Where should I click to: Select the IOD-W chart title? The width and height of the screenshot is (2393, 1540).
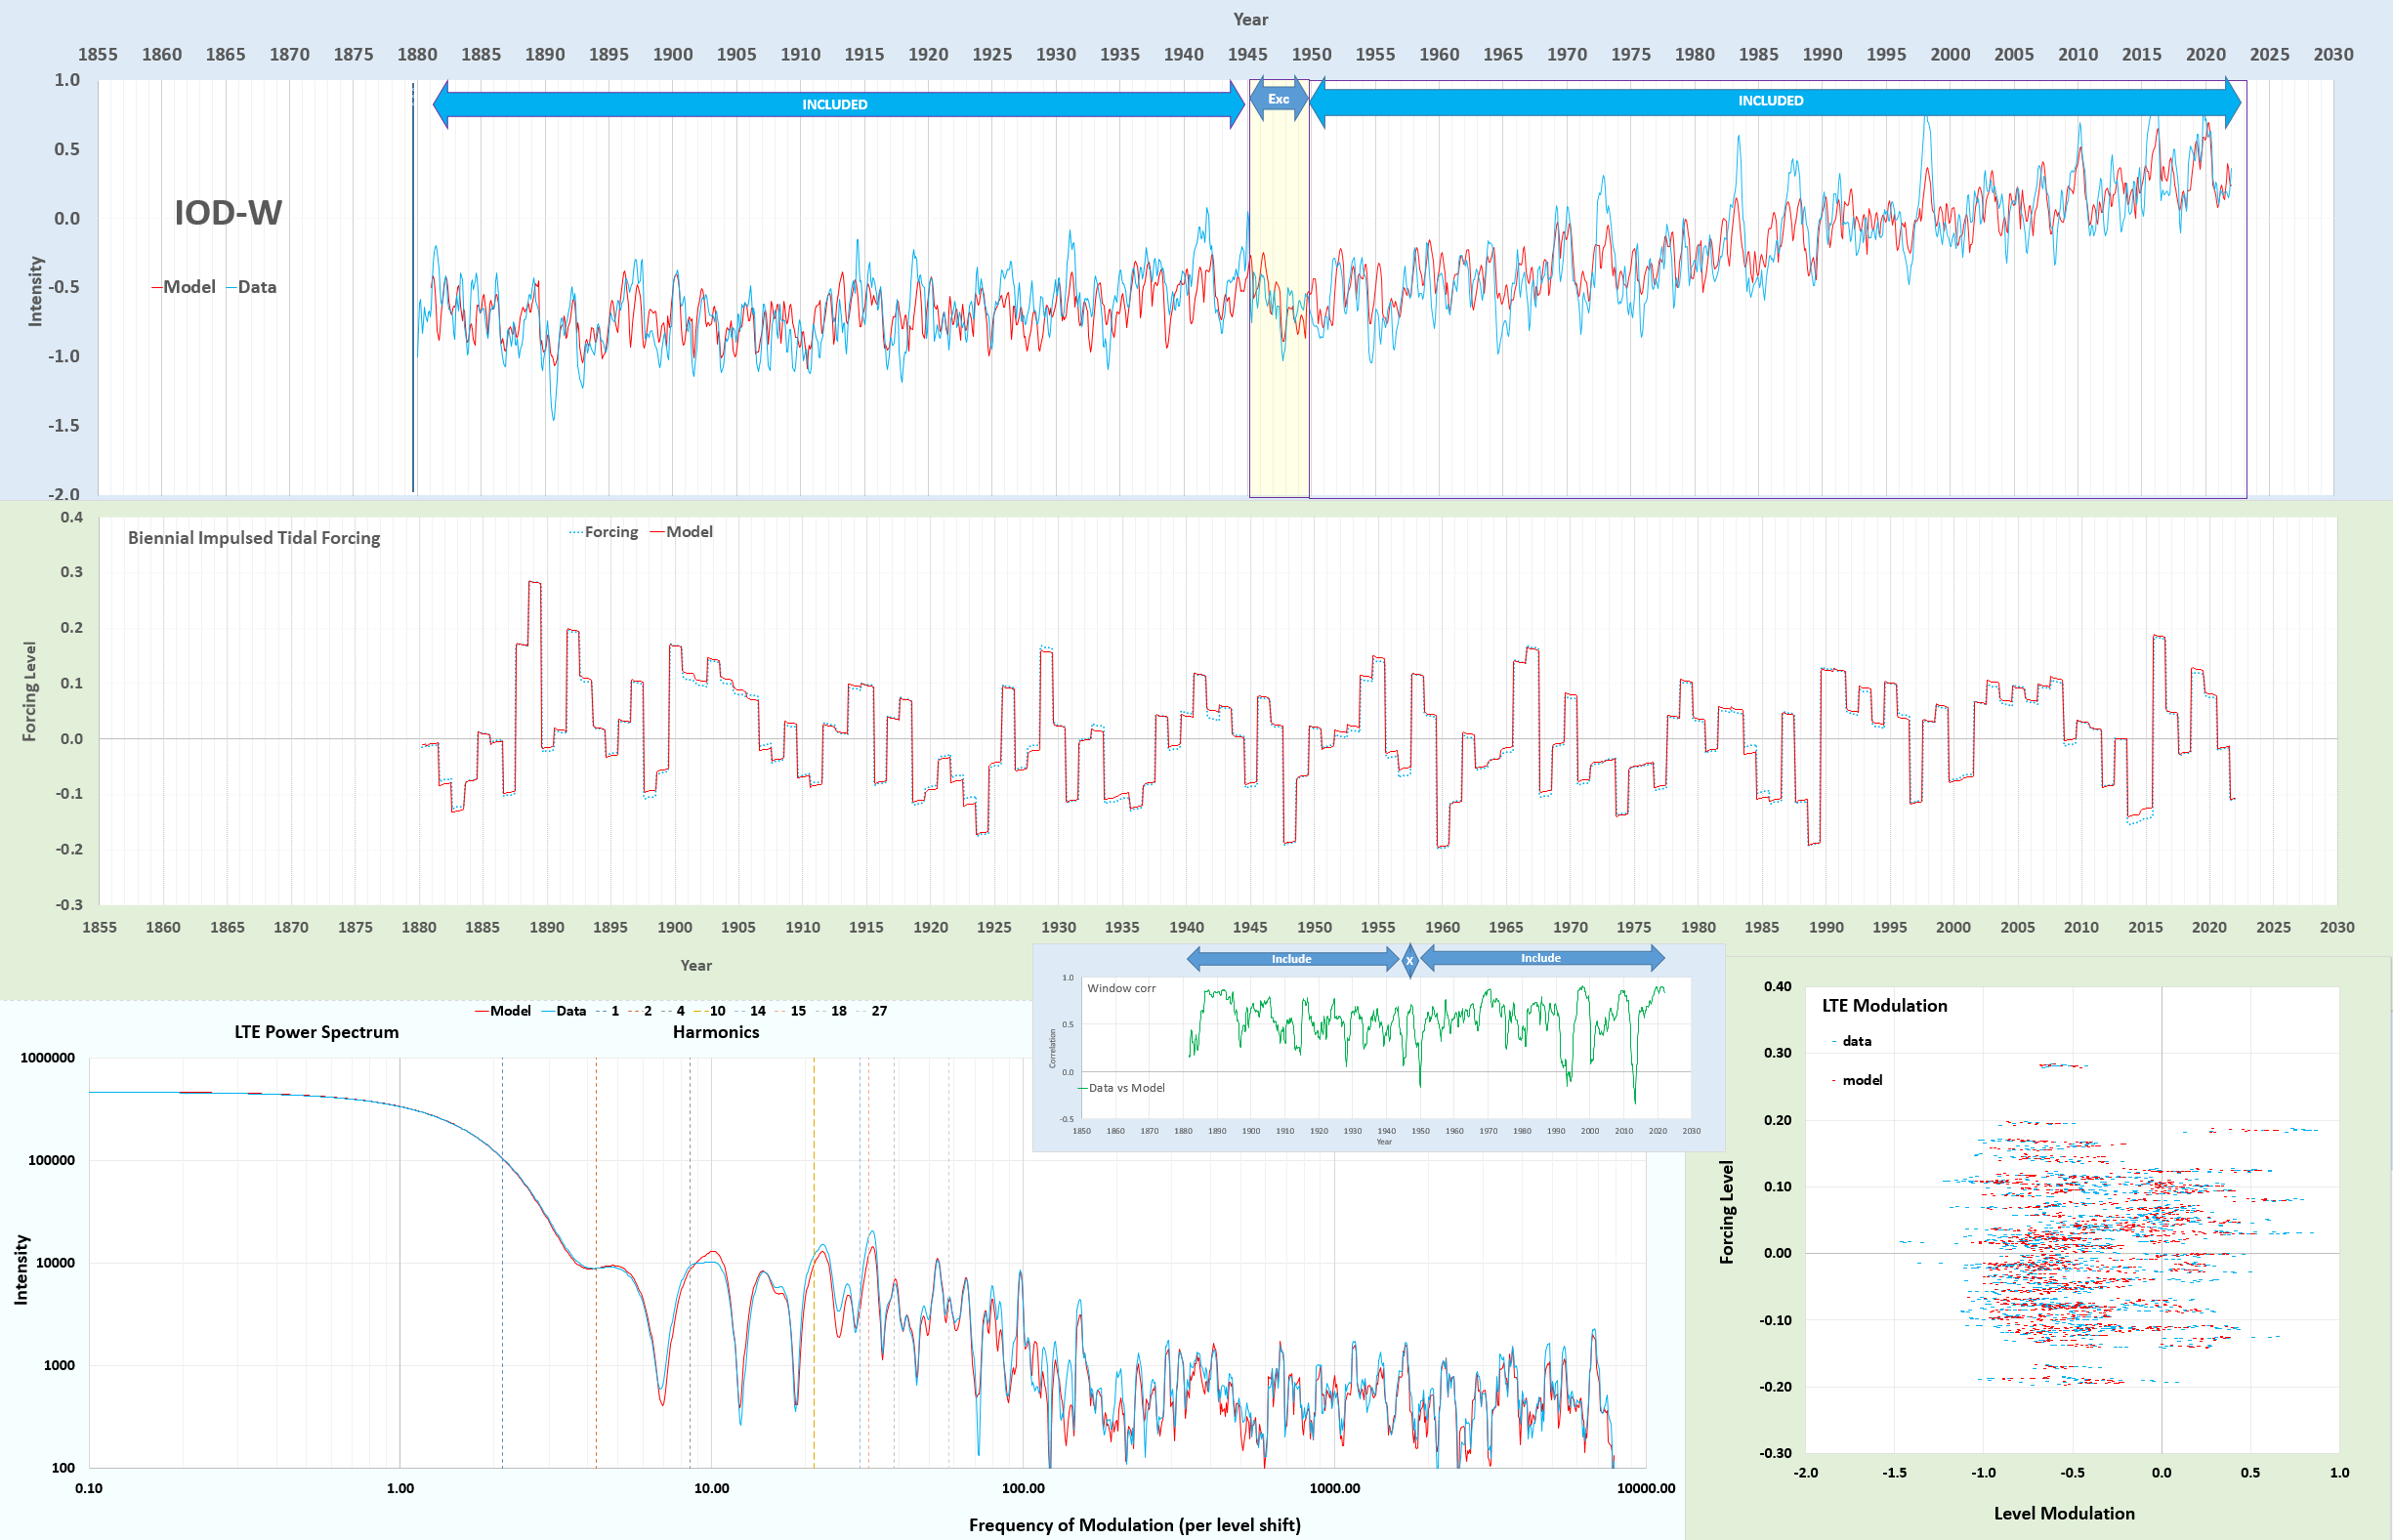point(228,212)
